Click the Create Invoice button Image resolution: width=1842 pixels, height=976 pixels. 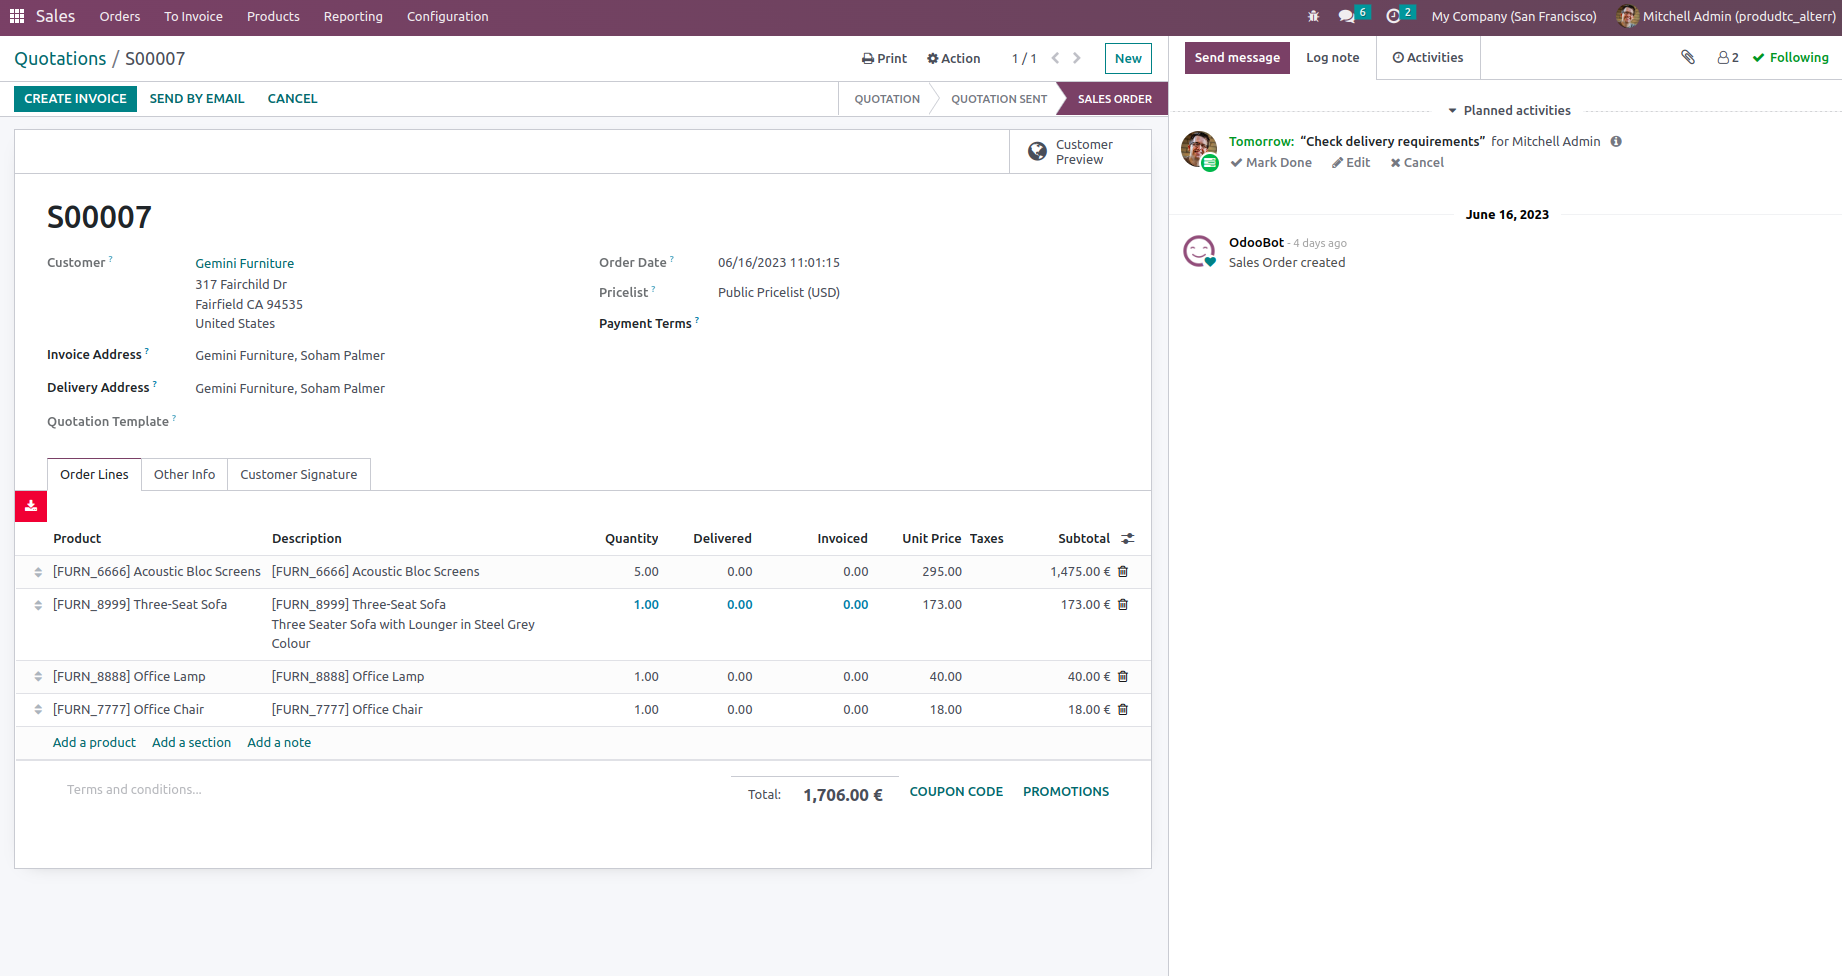(x=75, y=99)
